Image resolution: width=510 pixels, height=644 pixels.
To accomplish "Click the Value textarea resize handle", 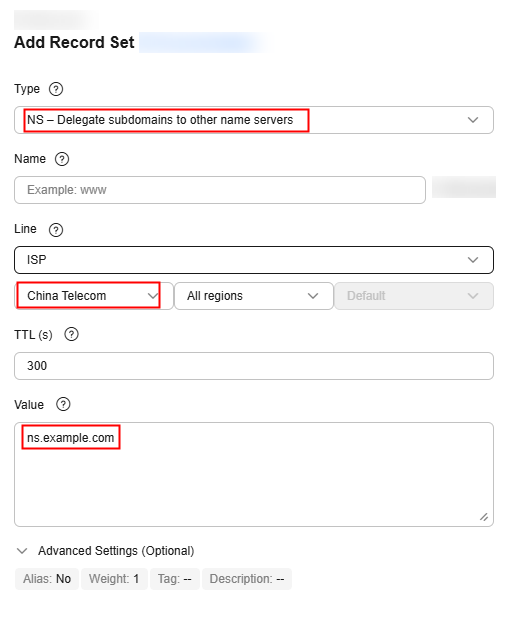I will [484, 517].
